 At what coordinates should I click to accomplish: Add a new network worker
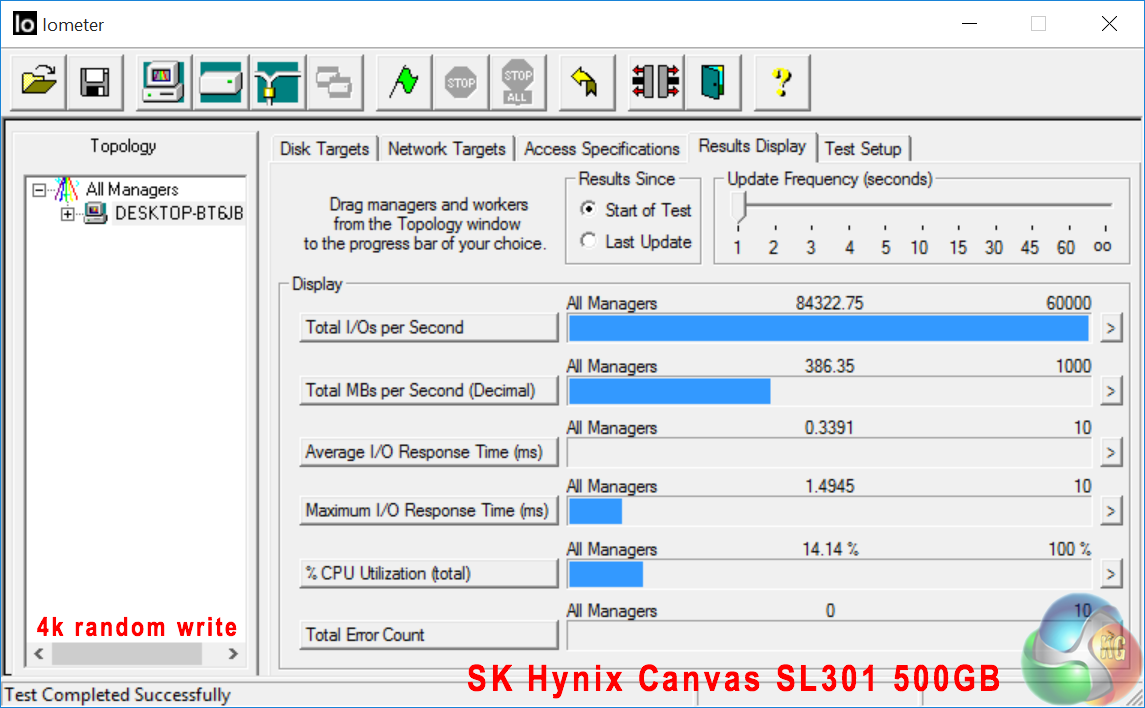(277, 82)
